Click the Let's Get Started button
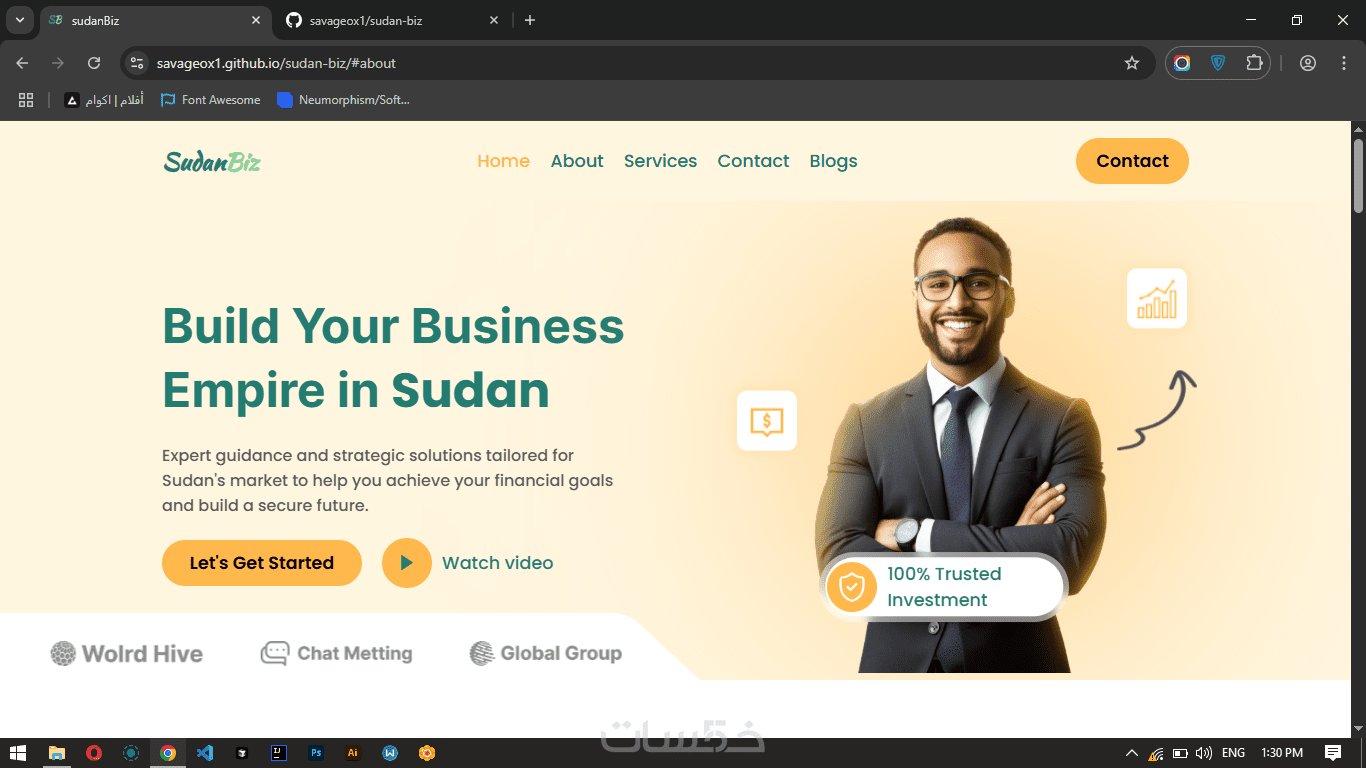The width and height of the screenshot is (1366, 768). 262,563
